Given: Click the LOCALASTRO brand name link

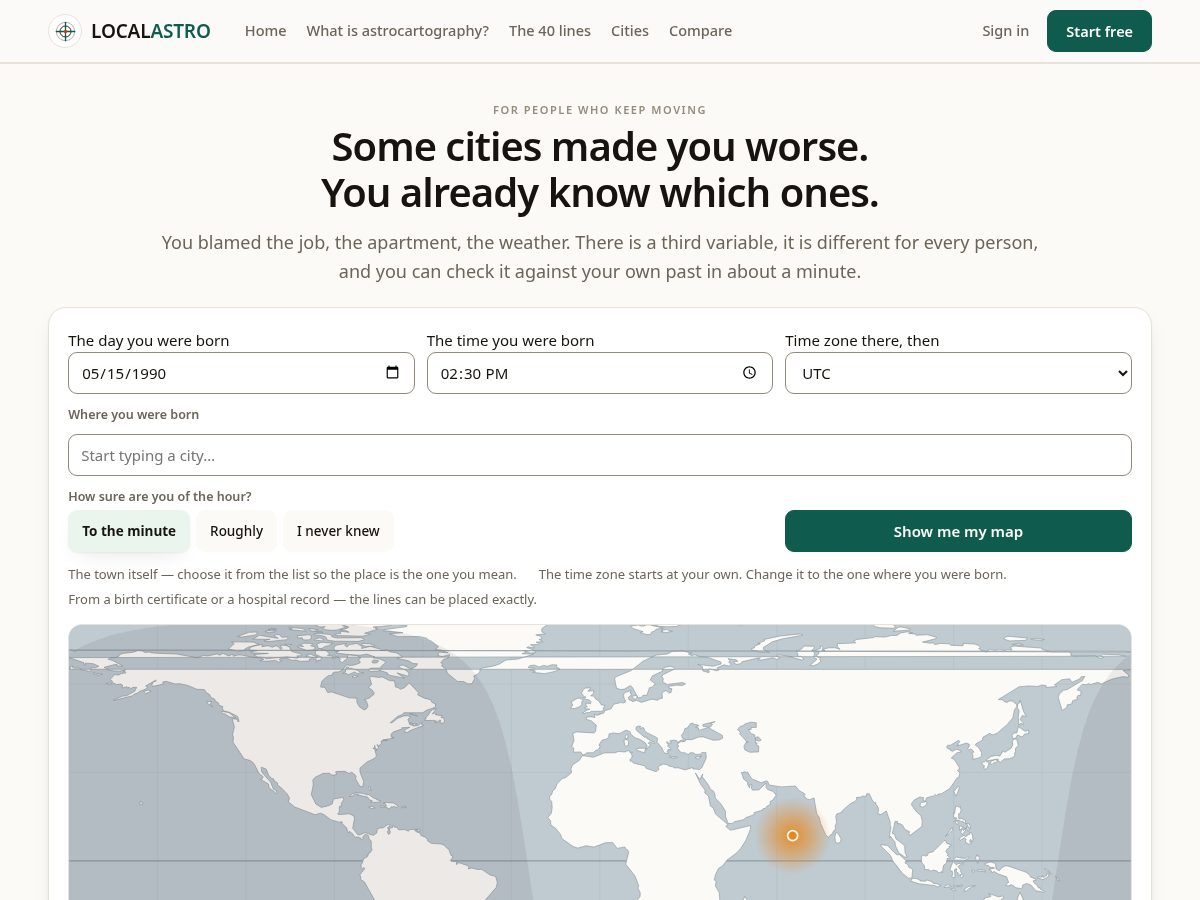Looking at the screenshot, I should point(151,31).
